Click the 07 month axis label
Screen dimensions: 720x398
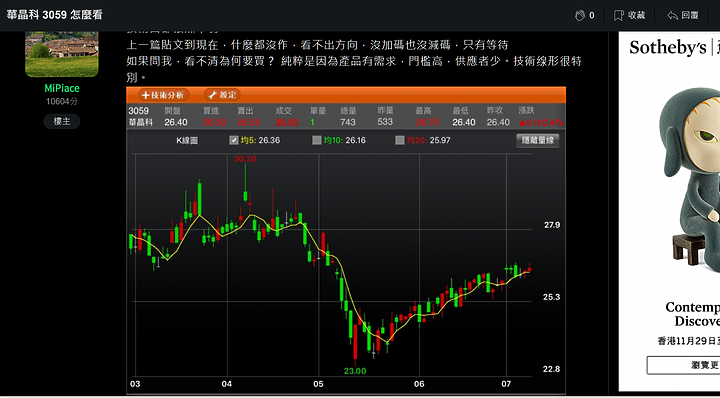tap(506, 384)
